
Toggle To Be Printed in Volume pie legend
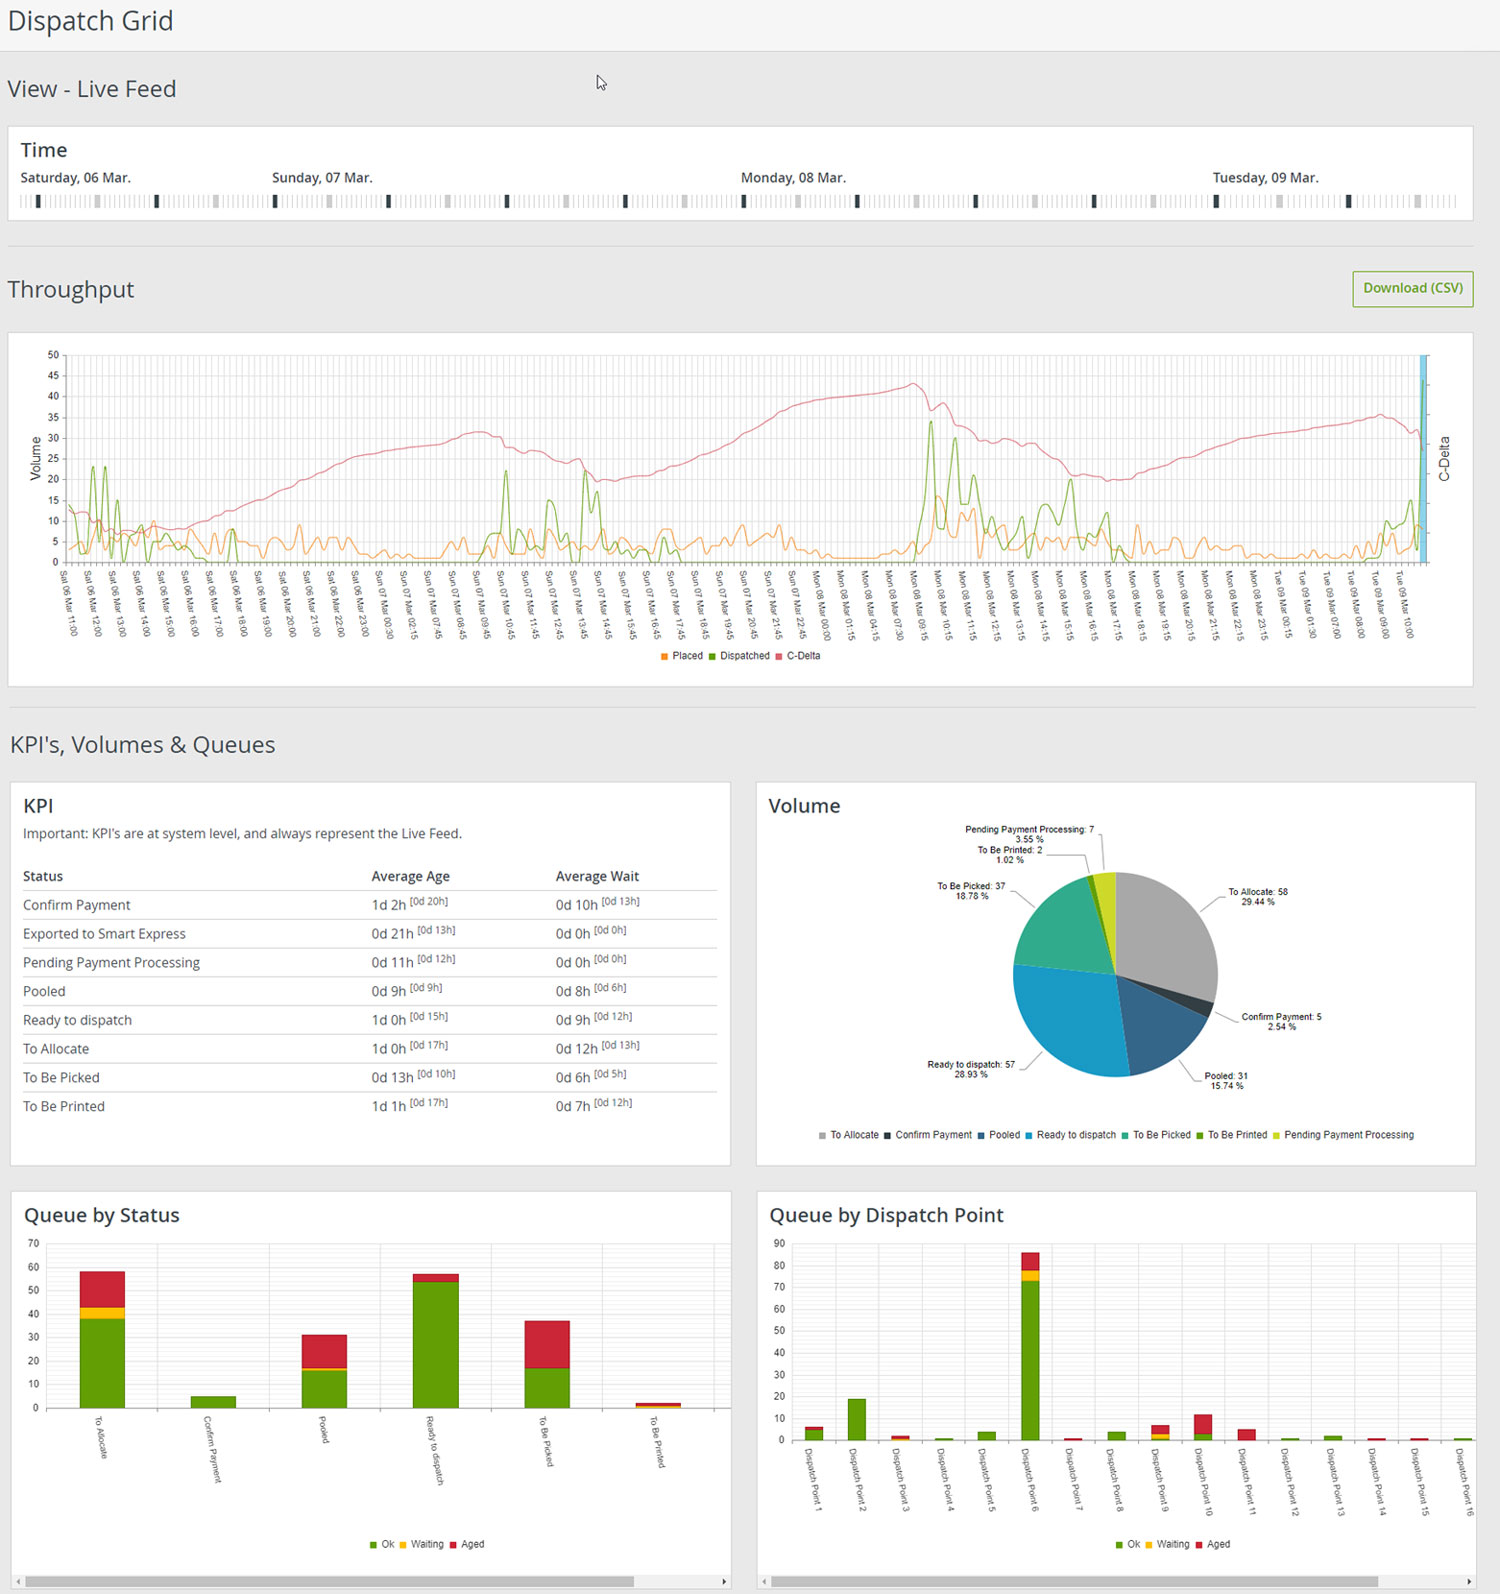(x=1231, y=1135)
